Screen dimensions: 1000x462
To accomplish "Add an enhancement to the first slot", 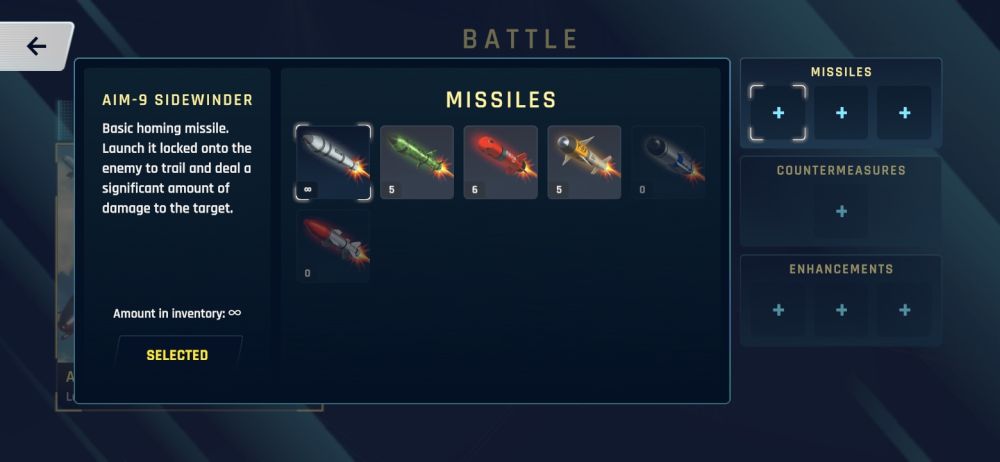I will click(x=778, y=310).
